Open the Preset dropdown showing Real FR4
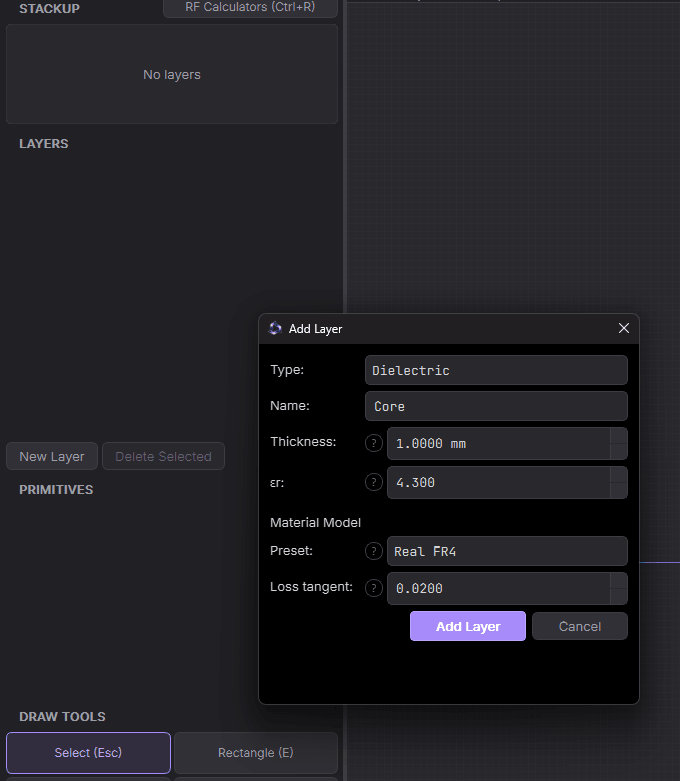The height and width of the screenshot is (781, 680). pyautogui.click(x=507, y=551)
